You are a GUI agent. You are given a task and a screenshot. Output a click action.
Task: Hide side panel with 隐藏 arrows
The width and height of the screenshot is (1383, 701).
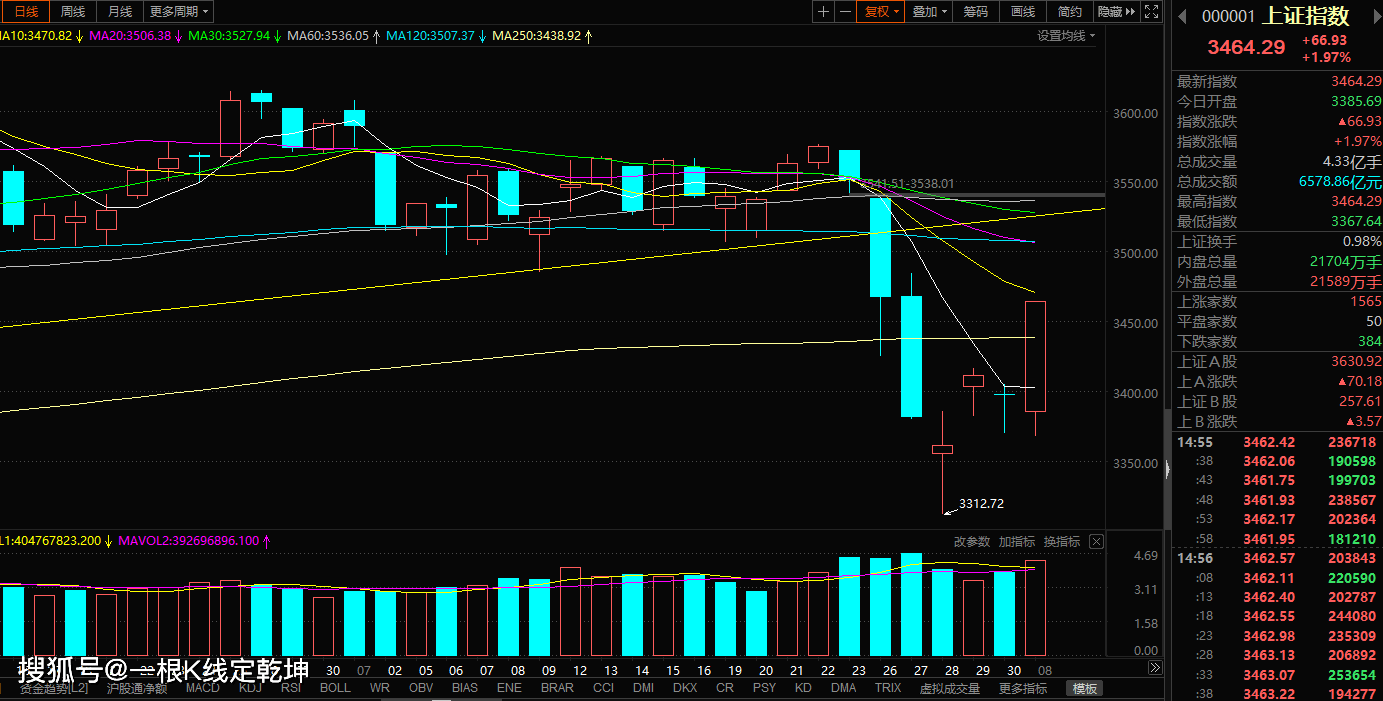click(x=1116, y=12)
